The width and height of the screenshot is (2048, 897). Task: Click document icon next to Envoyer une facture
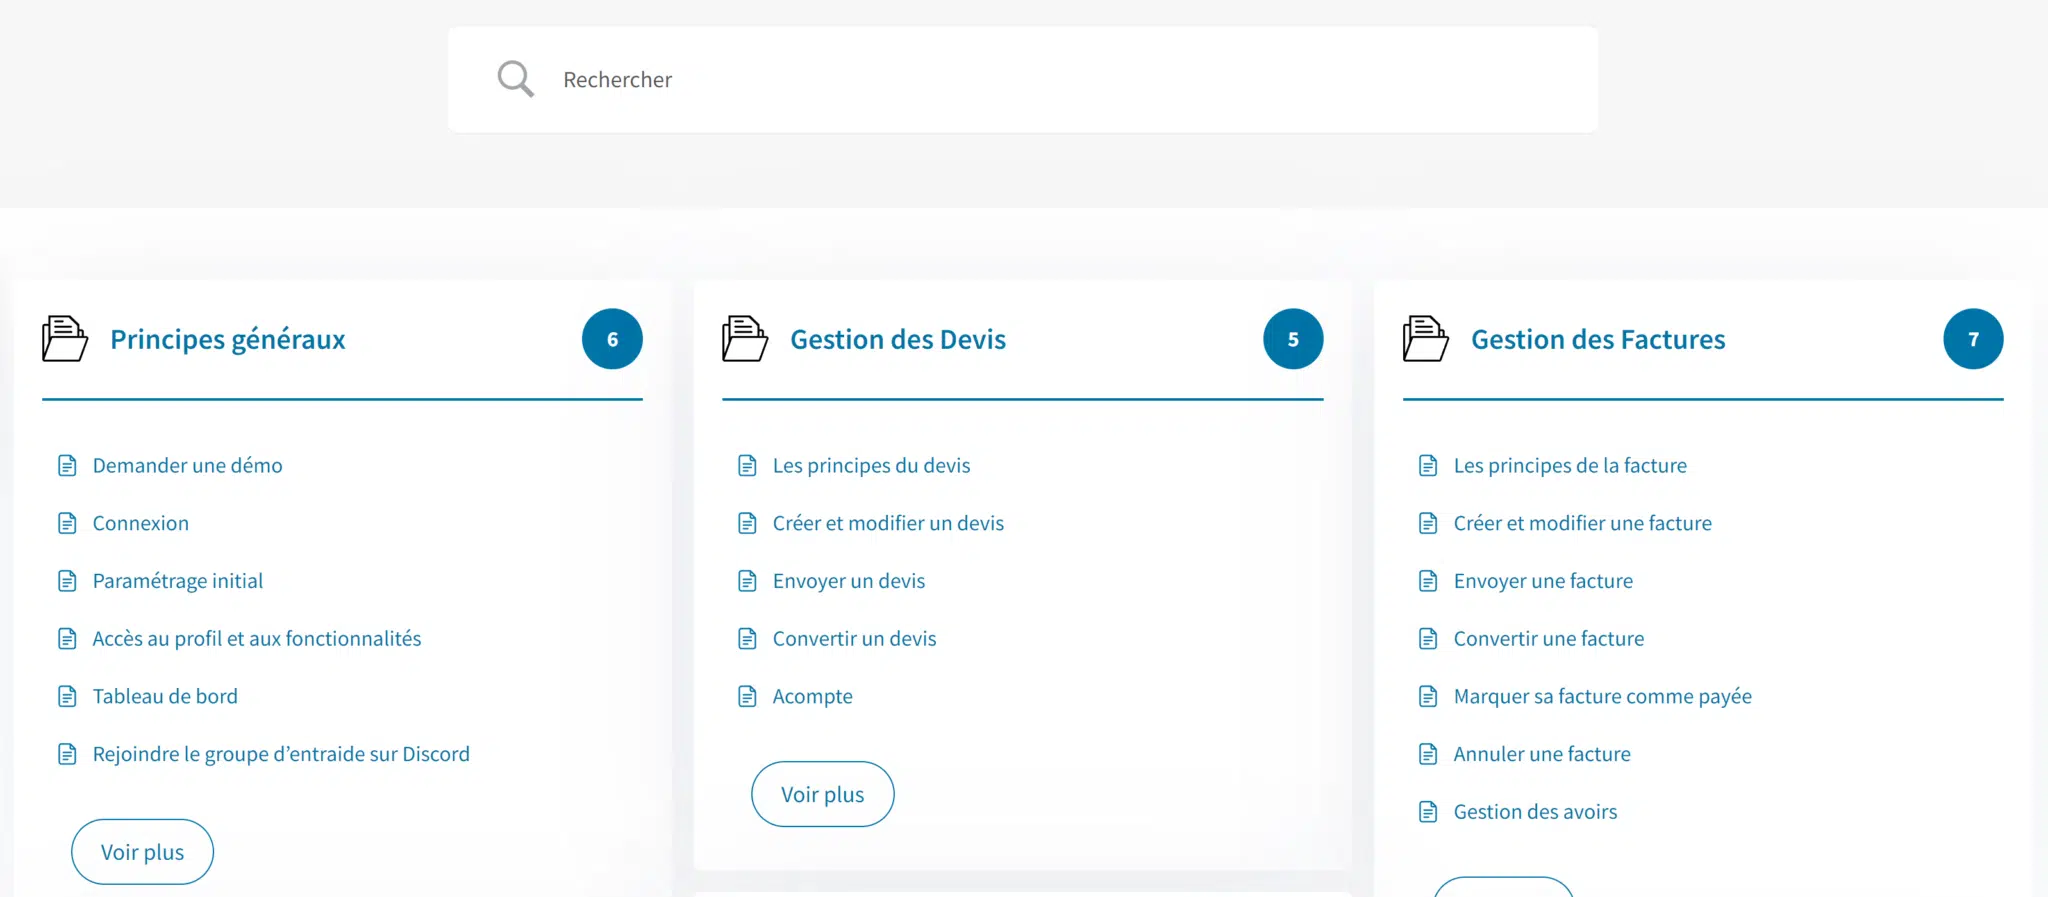tap(1428, 581)
